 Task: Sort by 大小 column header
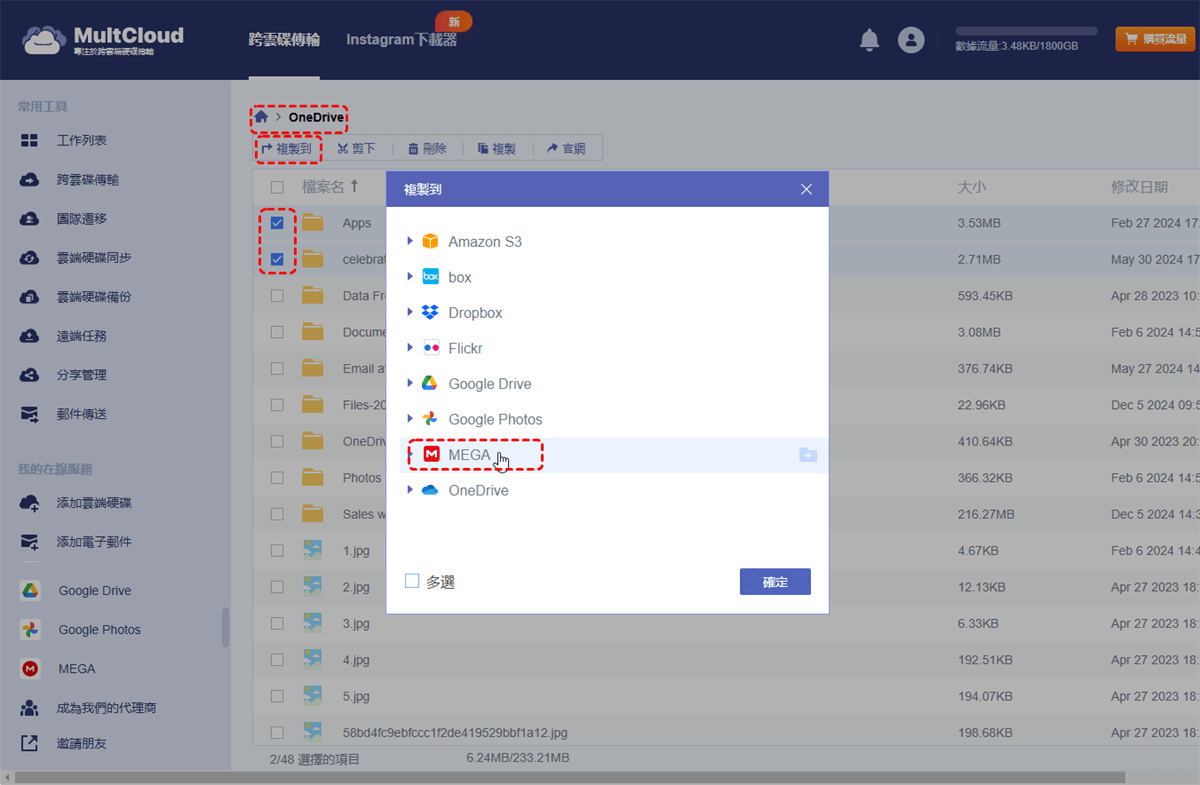point(972,187)
